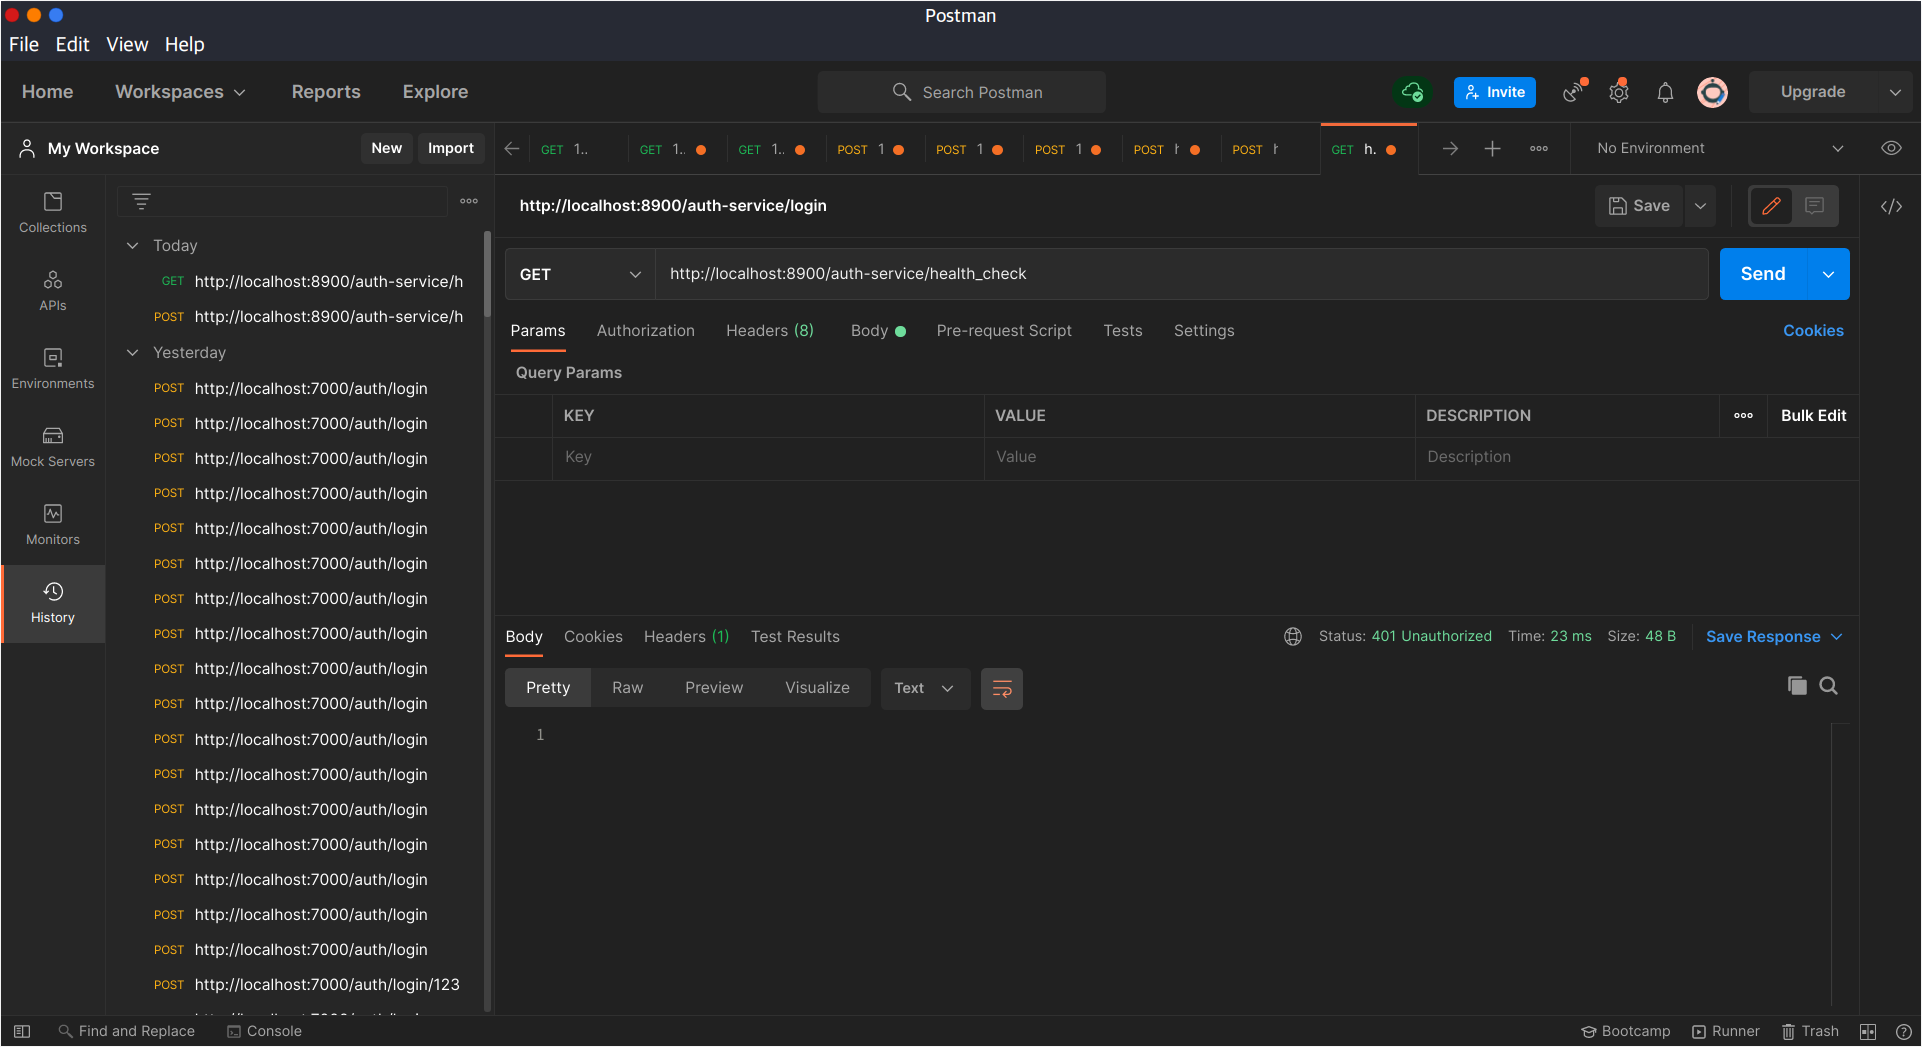Open the No Environment selector
The height and width of the screenshot is (1047, 1922).
pos(1720,148)
